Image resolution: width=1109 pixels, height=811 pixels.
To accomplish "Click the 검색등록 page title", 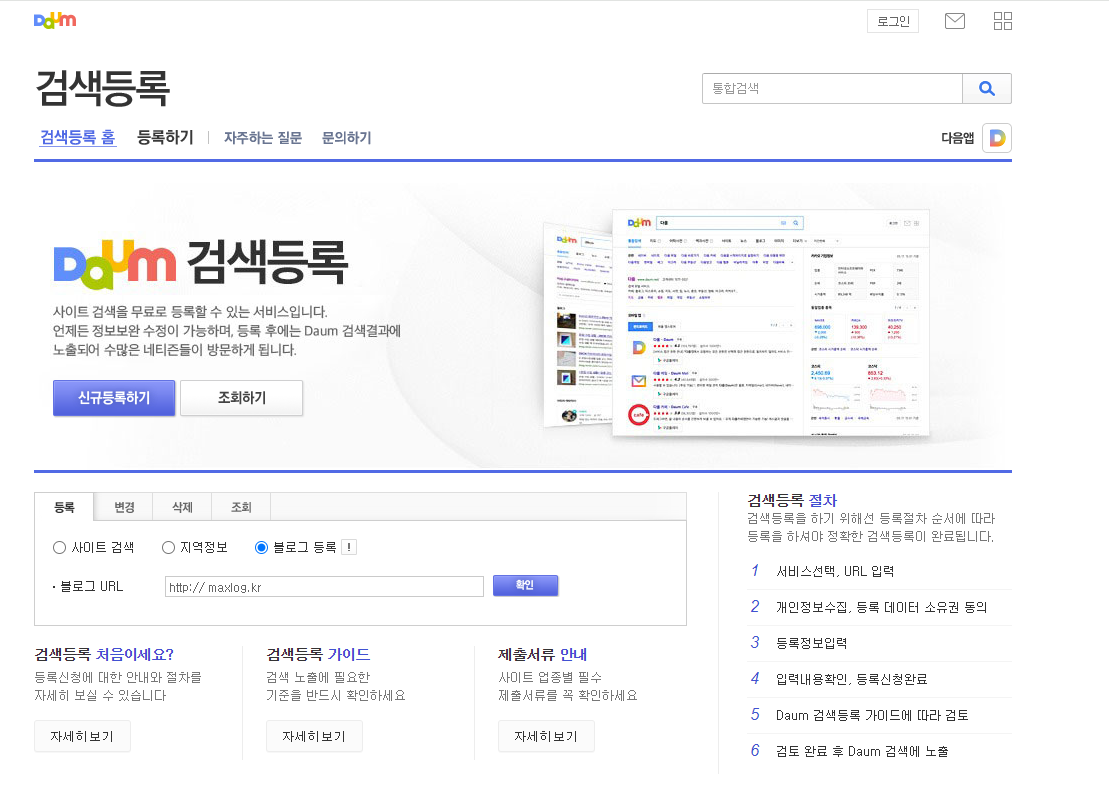I will tap(103, 88).
